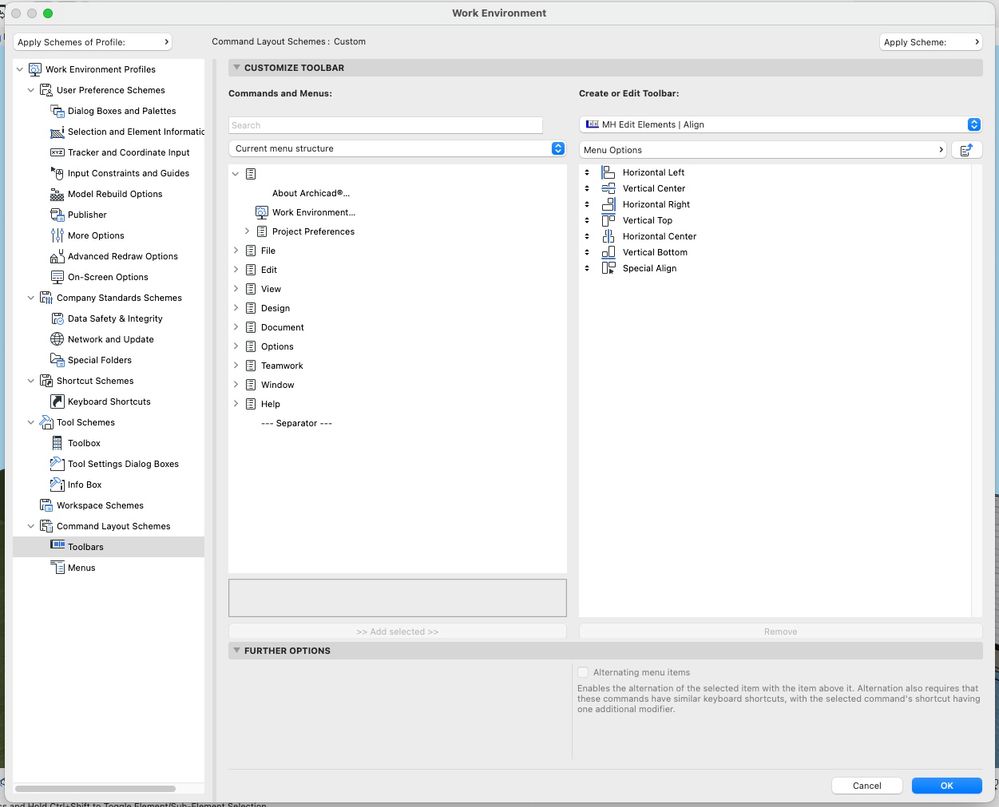This screenshot has width=999, height=807.
Task: Open the Menus settings page
Action: (82, 568)
